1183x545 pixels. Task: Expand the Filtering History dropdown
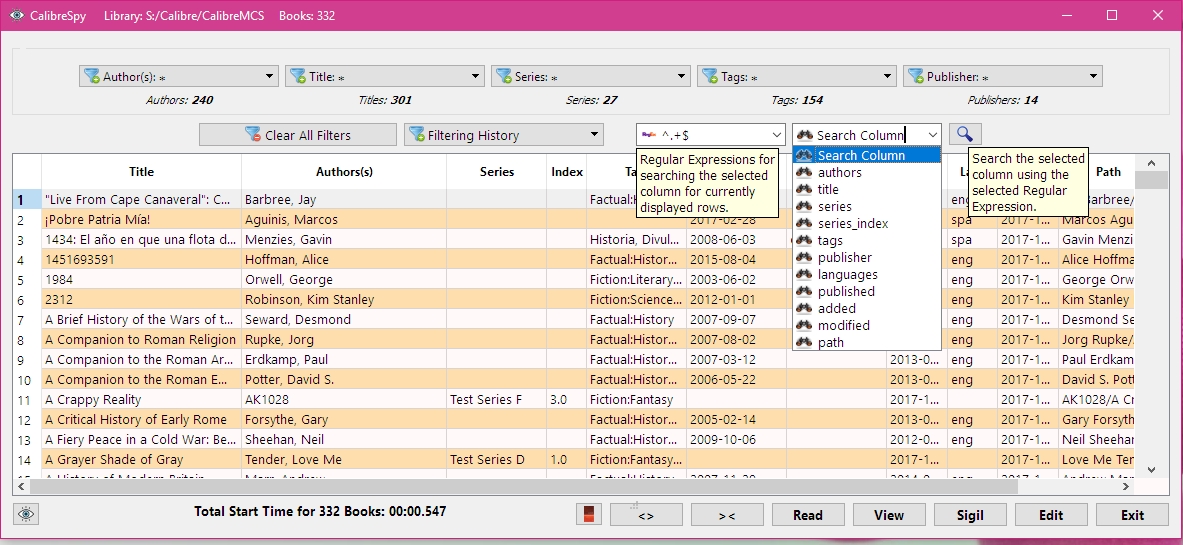[x=504, y=135]
